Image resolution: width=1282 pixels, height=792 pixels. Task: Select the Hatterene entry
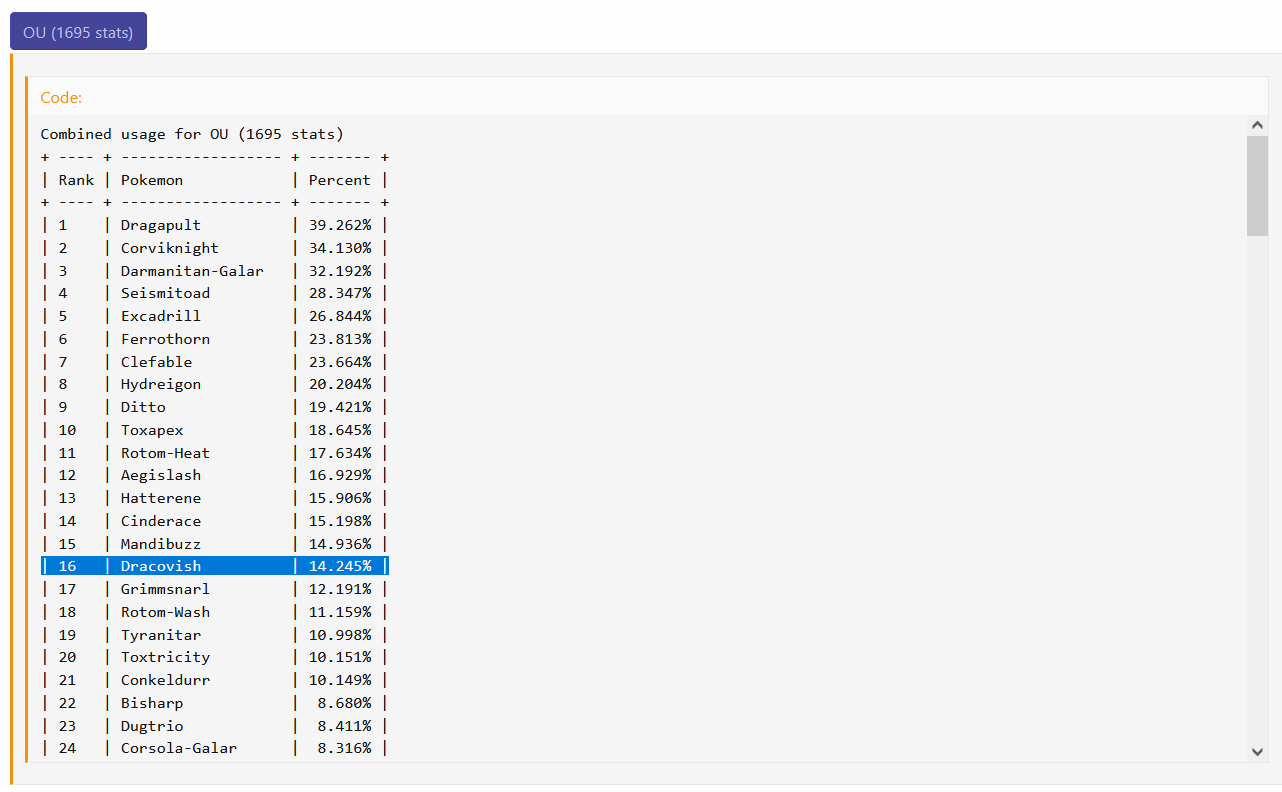click(x=161, y=498)
